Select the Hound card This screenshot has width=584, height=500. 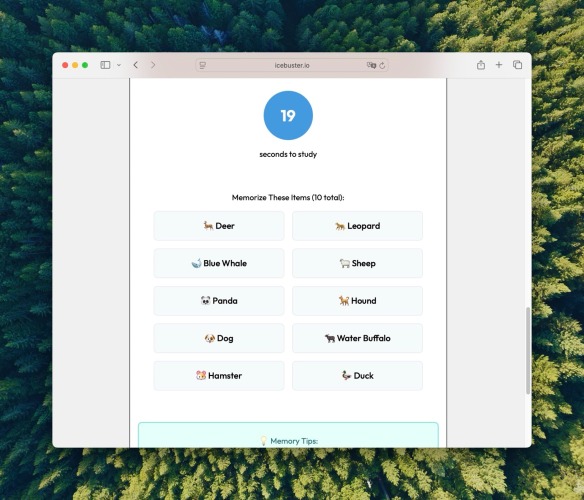(358, 301)
